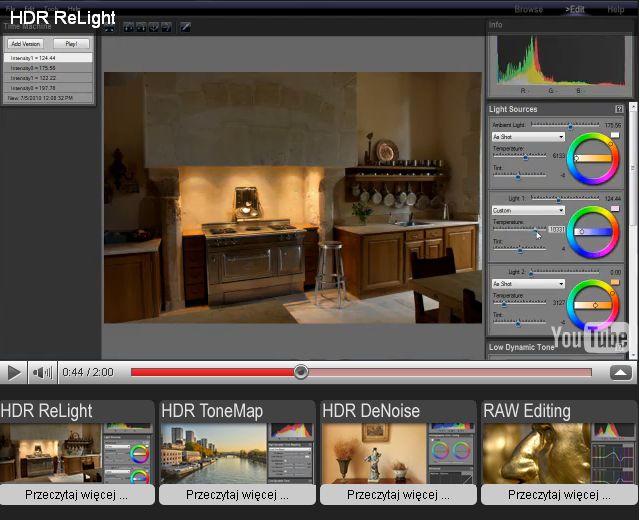The height and width of the screenshot is (520, 640).
Task: Click the Light 2 Temperature slider handle
Action: (x=504, y=304)
